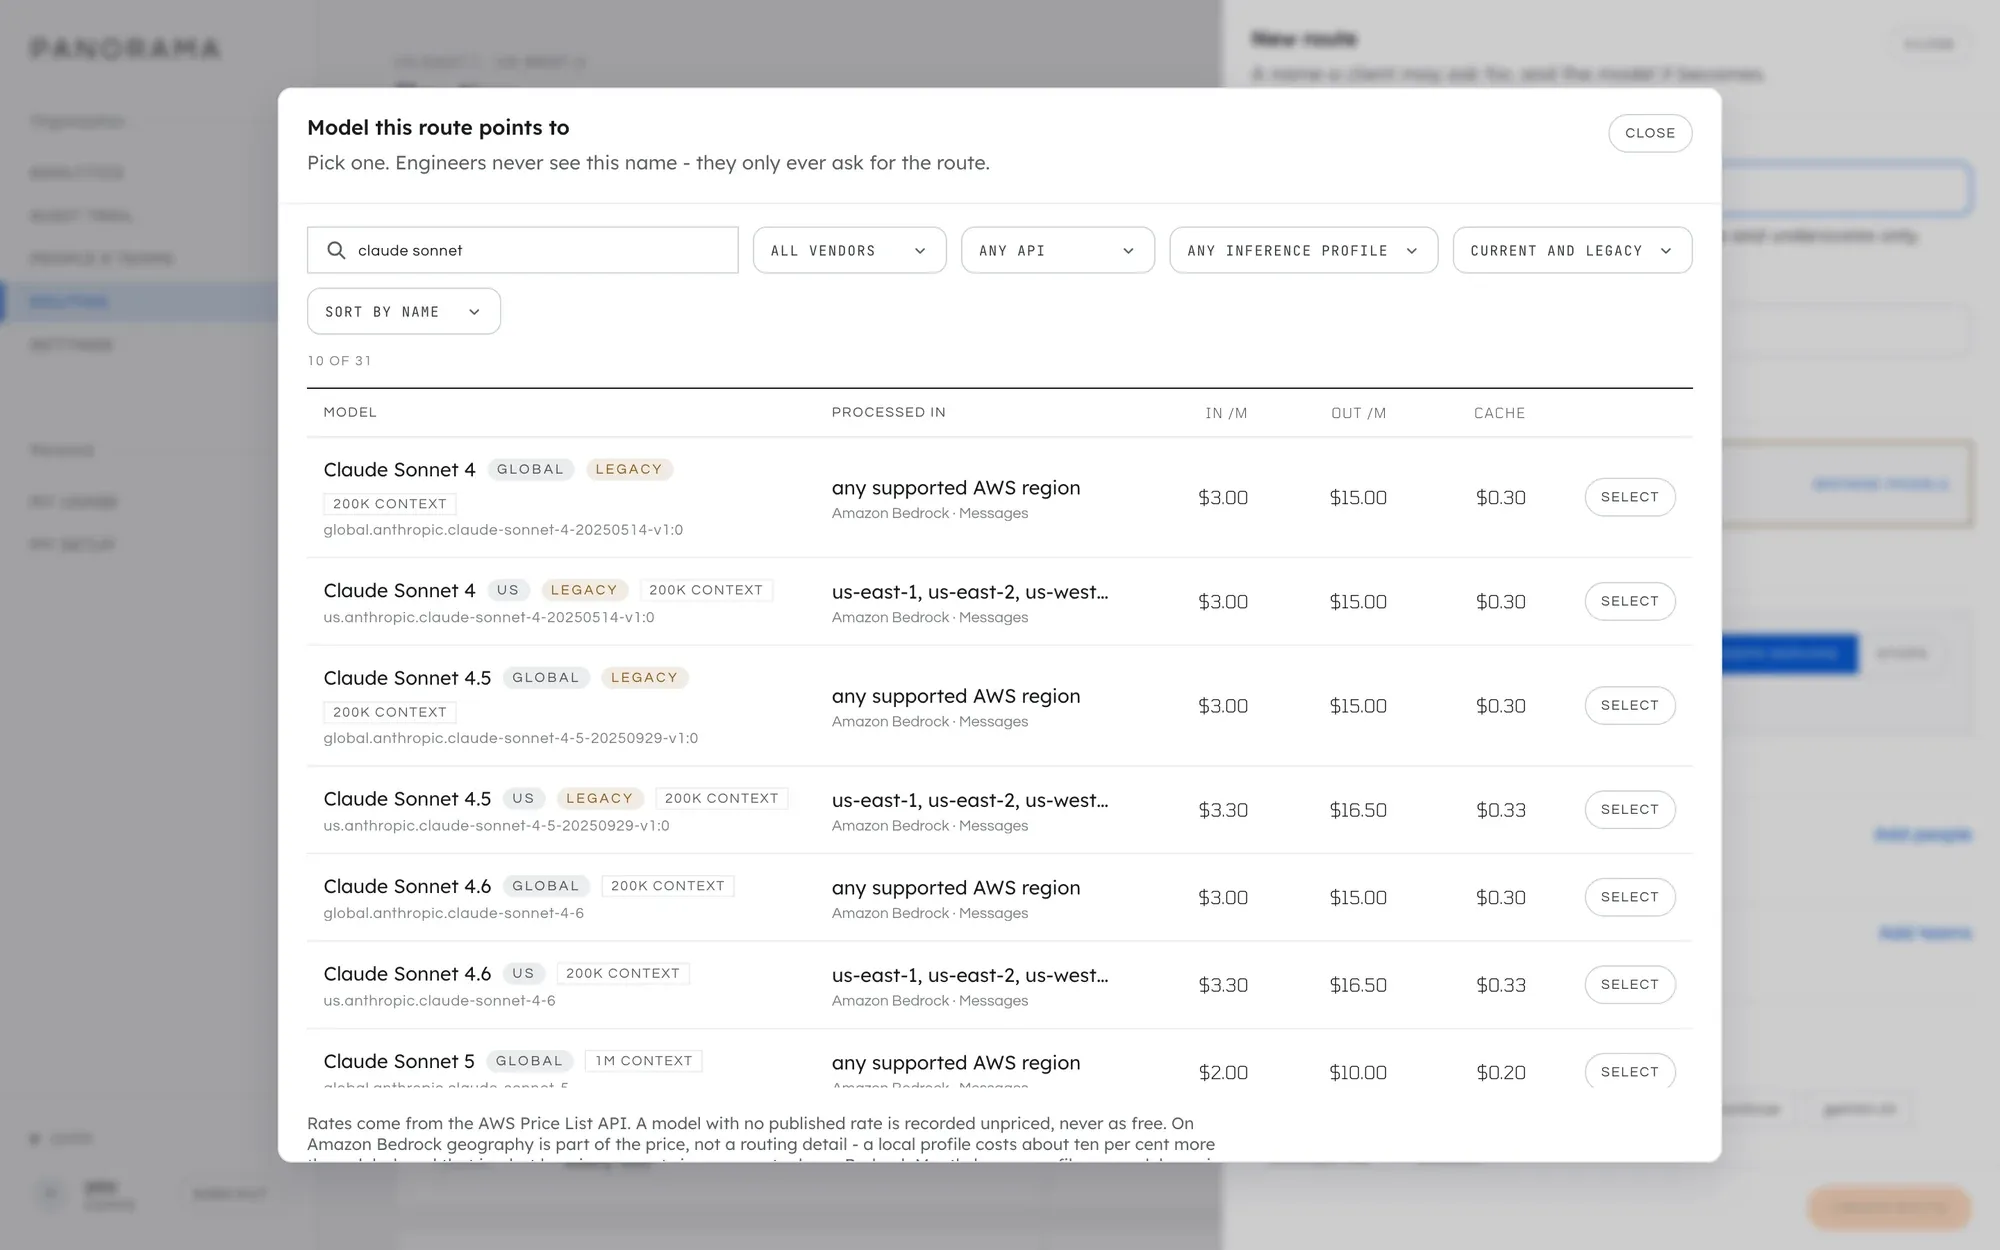This screenshot has height=1250, width=2000.
Task: Open the Current and Legacy dropdown
Action: click(1572, 250)
